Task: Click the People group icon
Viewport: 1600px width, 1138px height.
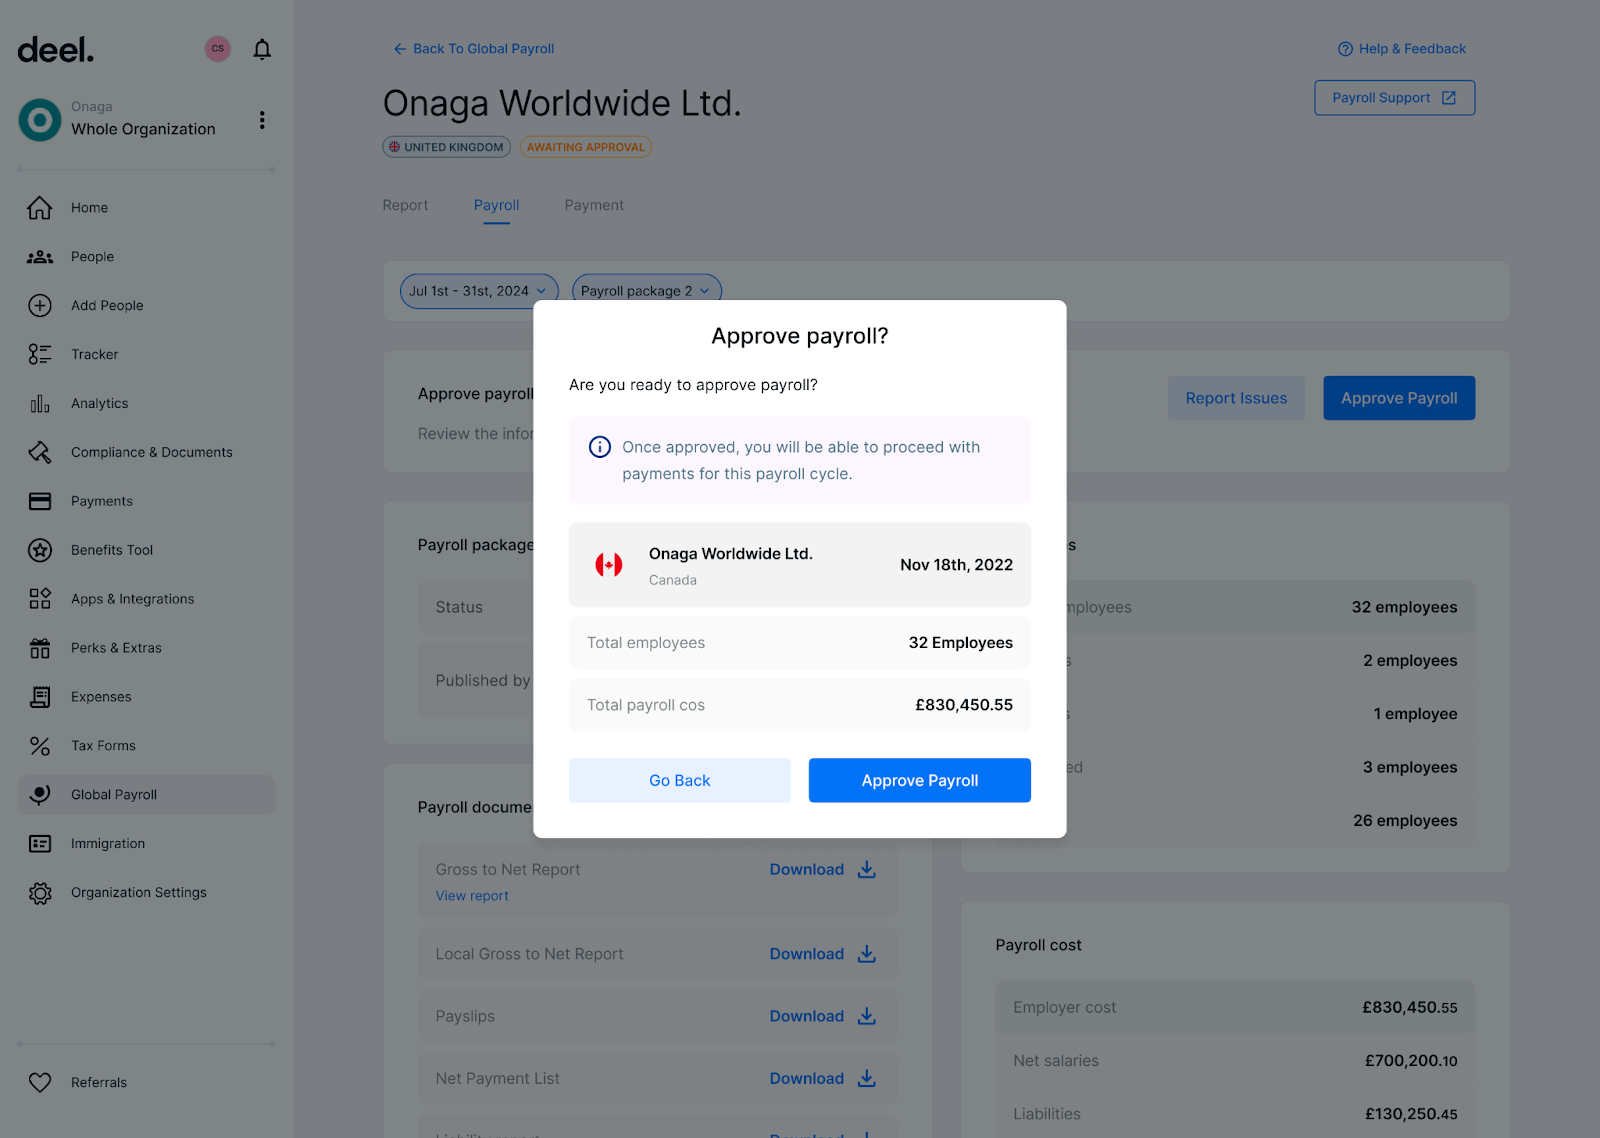Action: (40, 257)
